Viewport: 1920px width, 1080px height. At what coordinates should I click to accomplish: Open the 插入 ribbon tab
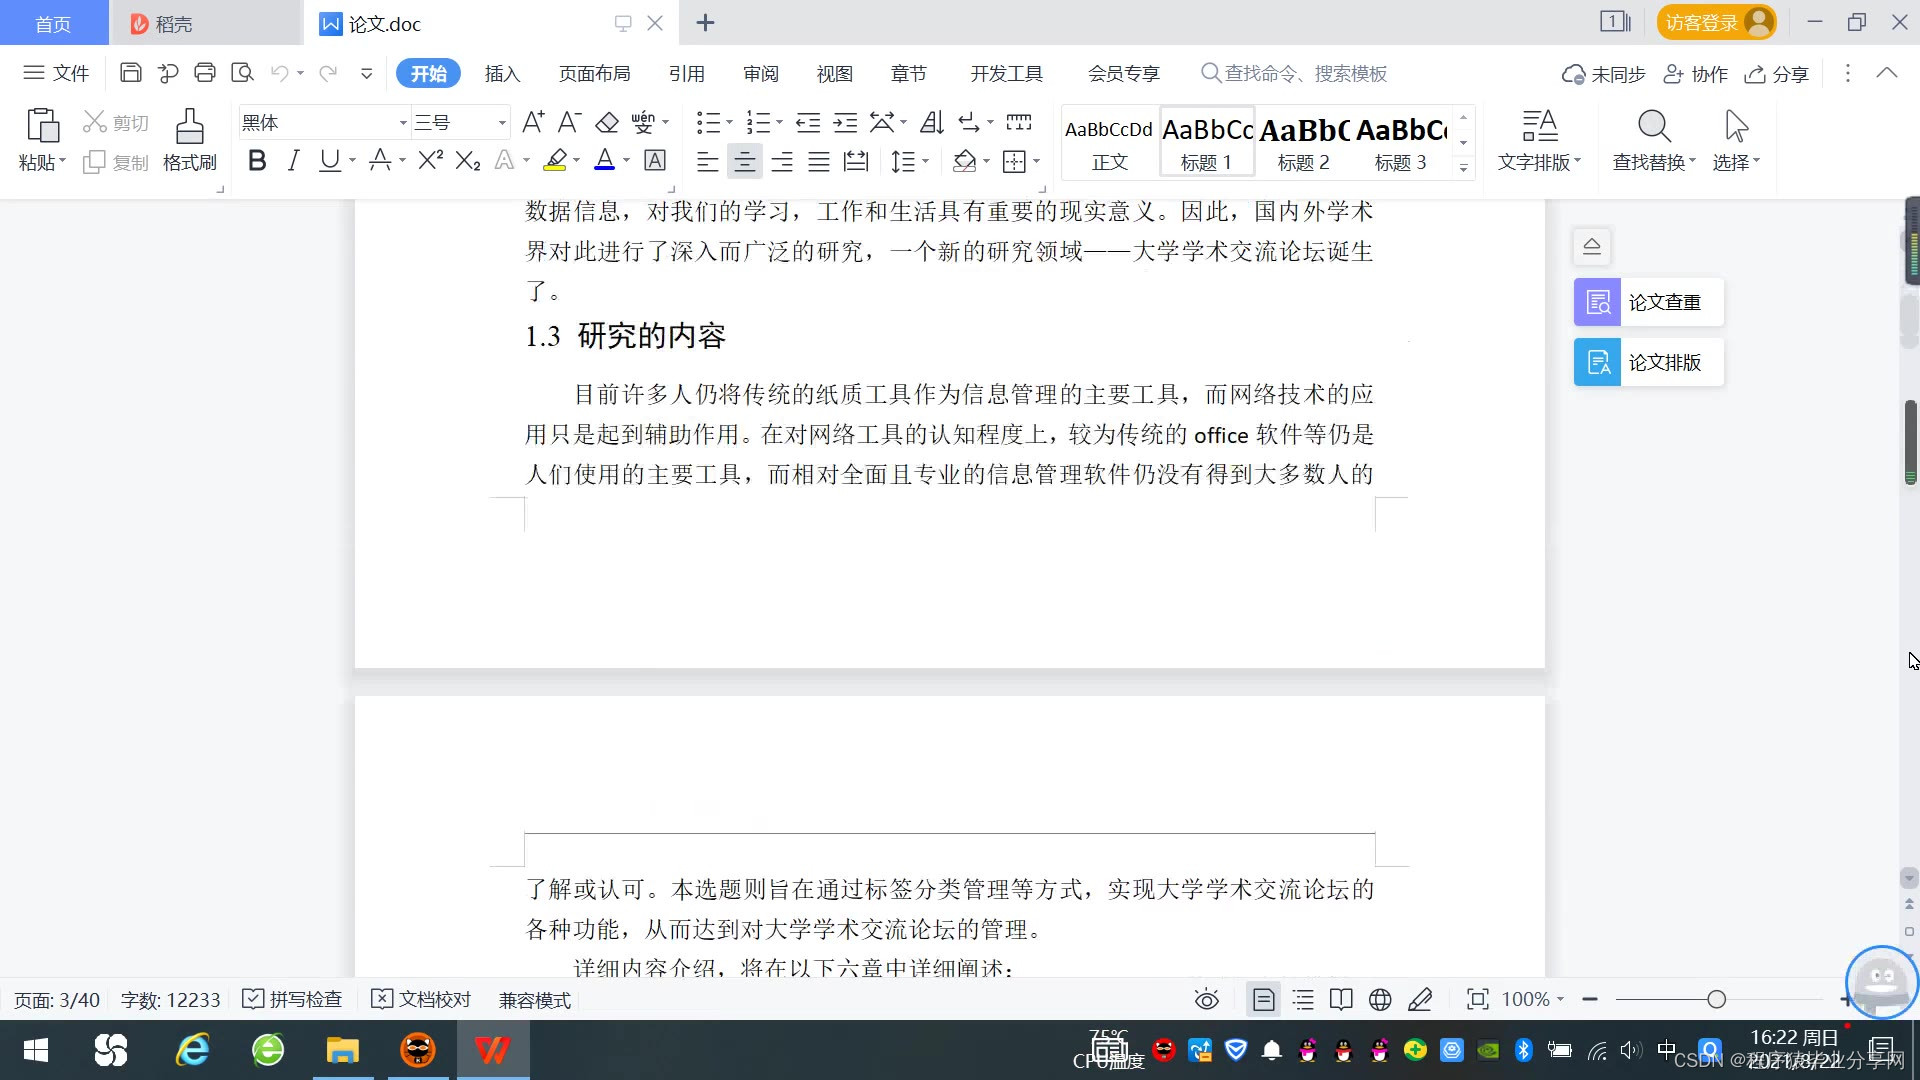[502, 73]
